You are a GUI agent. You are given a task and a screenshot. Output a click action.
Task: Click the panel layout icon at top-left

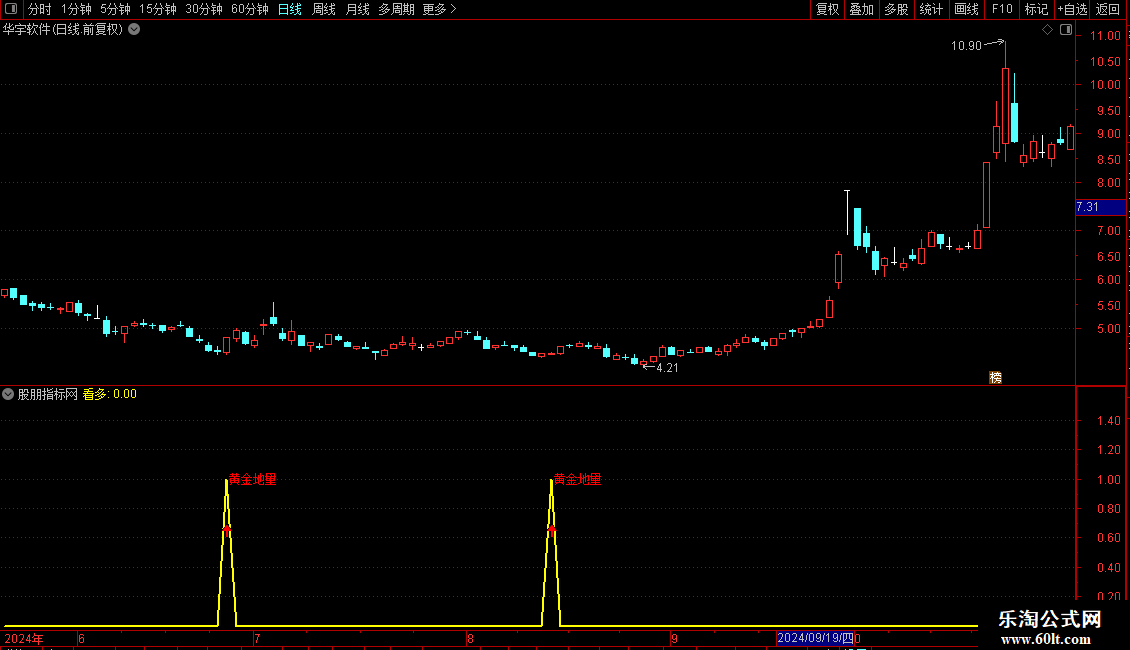11,9
